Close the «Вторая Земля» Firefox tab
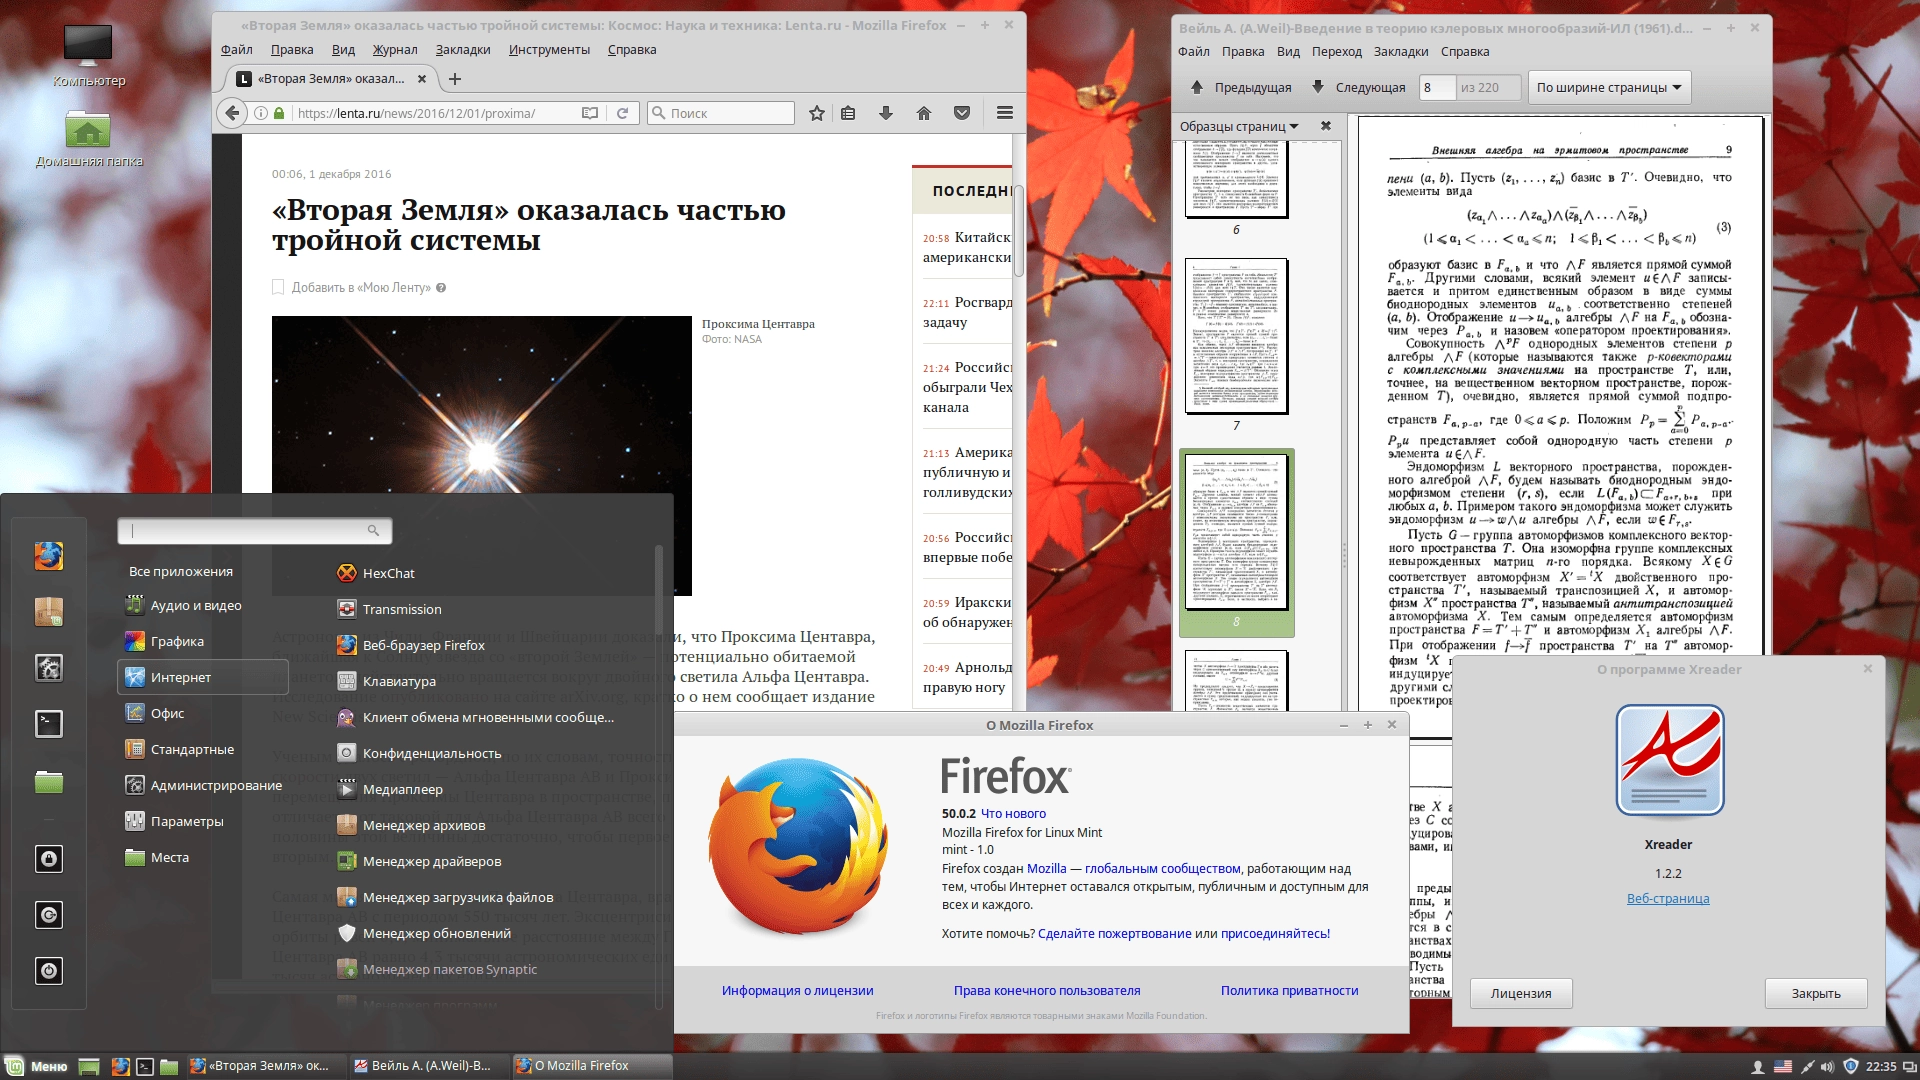The image size is (1920, 1080). pyautogui.click(x=421, y=79)
